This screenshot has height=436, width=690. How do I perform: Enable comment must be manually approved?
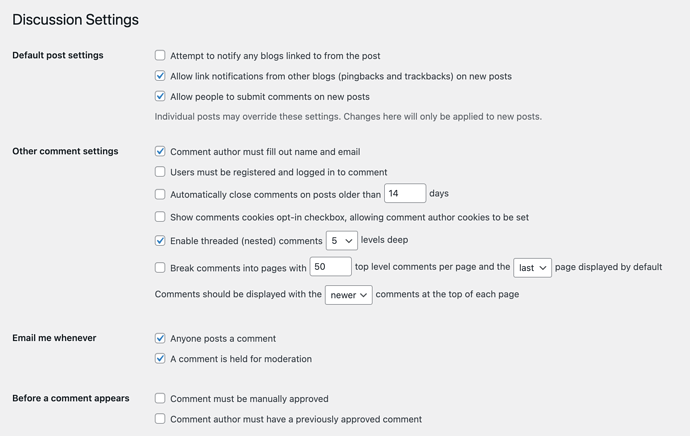tap(160, 399)
